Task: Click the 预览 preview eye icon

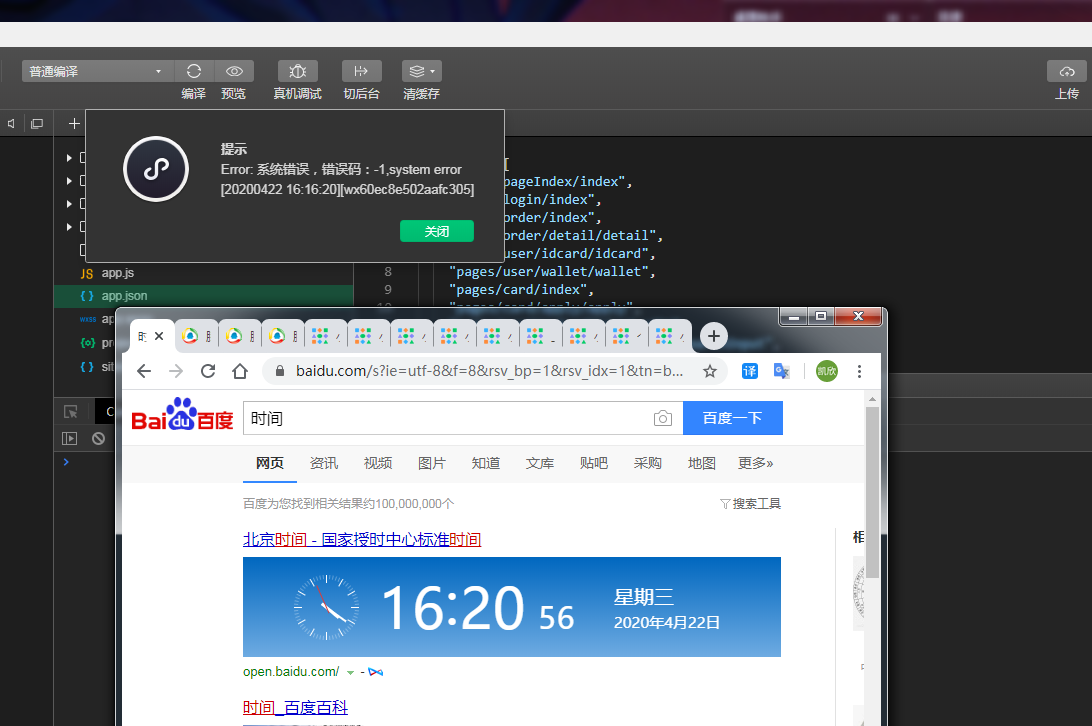Action: (234, 71)
